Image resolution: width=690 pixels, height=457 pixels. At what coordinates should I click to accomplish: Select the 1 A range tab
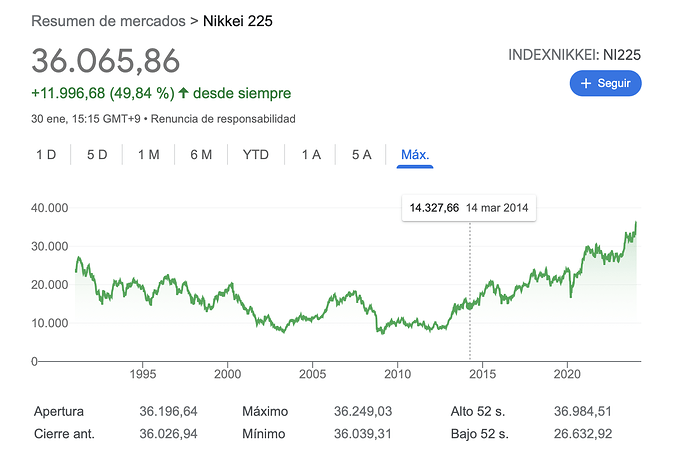[311, 155]
